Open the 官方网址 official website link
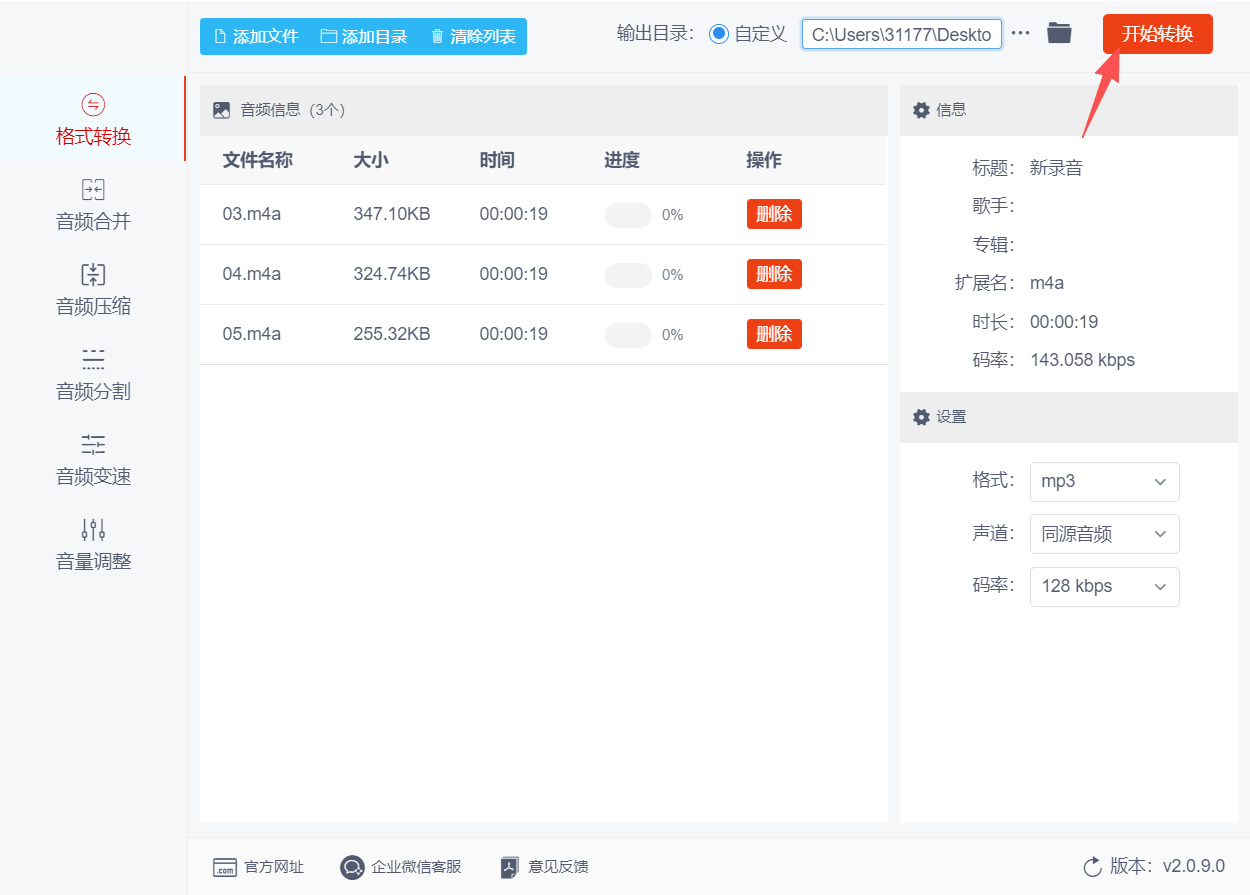This screenshot has height=895, width=1250. (258, 867)
